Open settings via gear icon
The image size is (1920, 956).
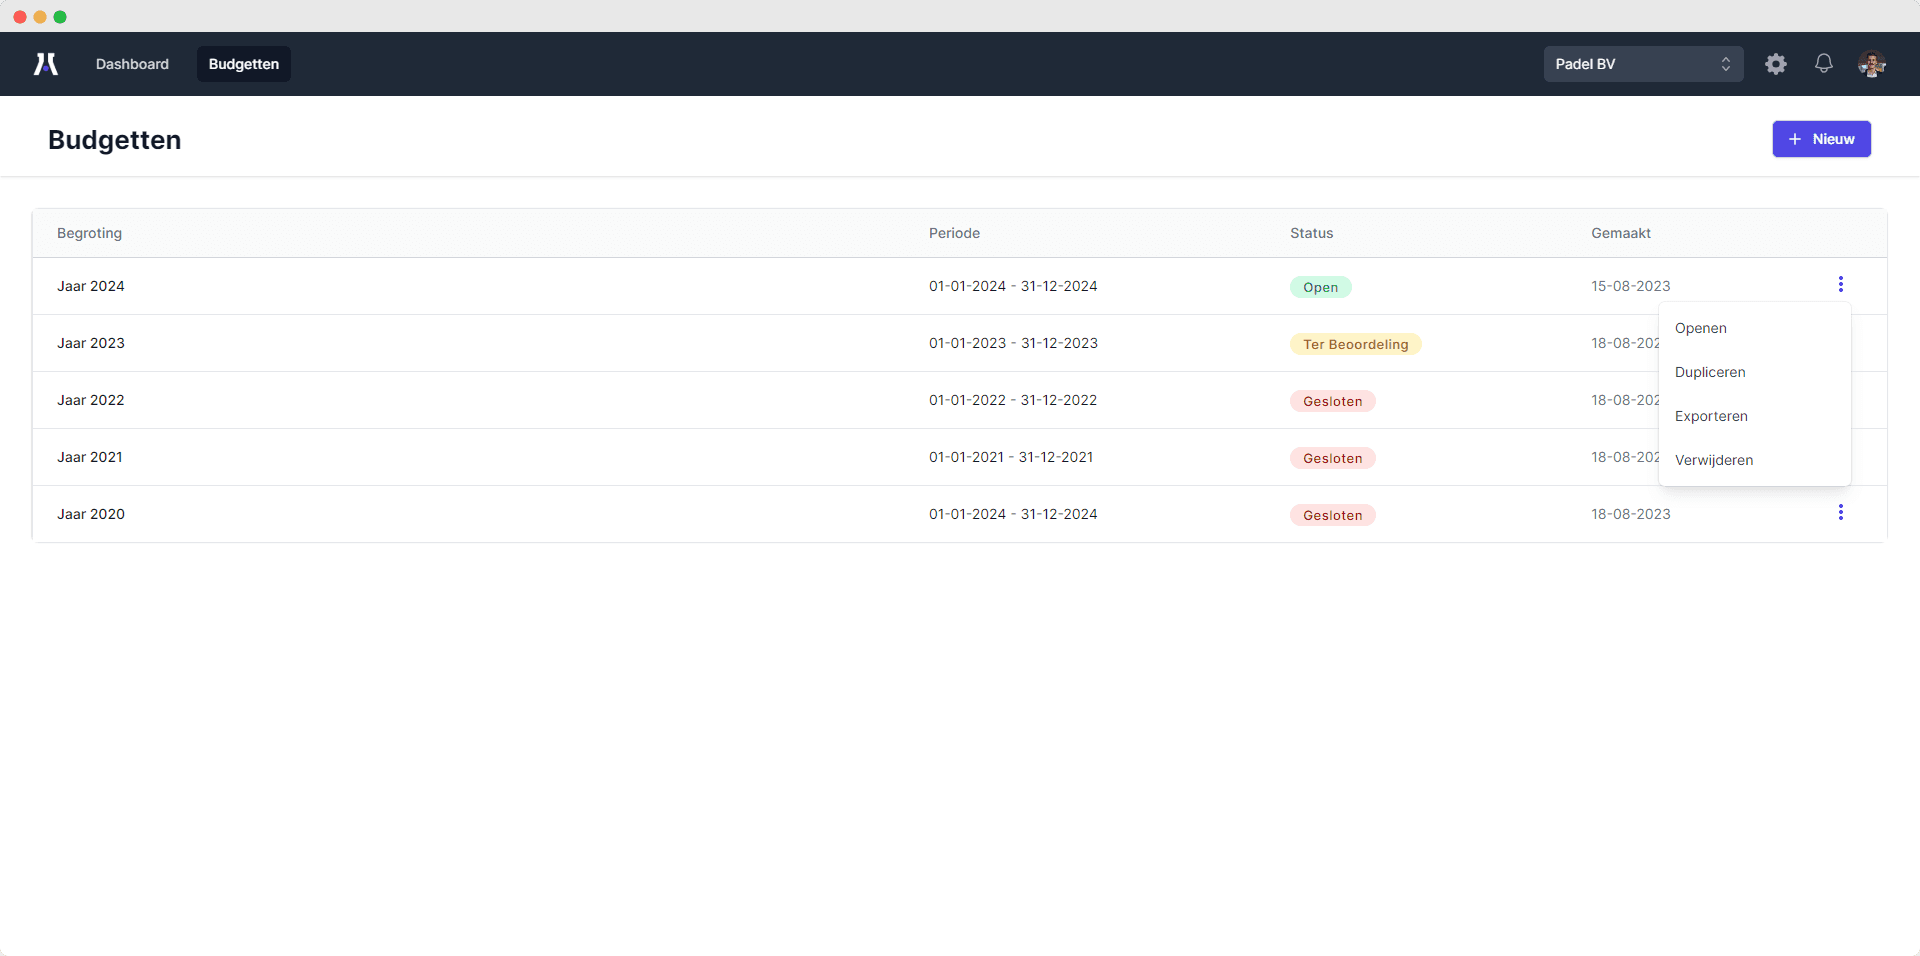pyautogui.click(x=1775, y=64)
